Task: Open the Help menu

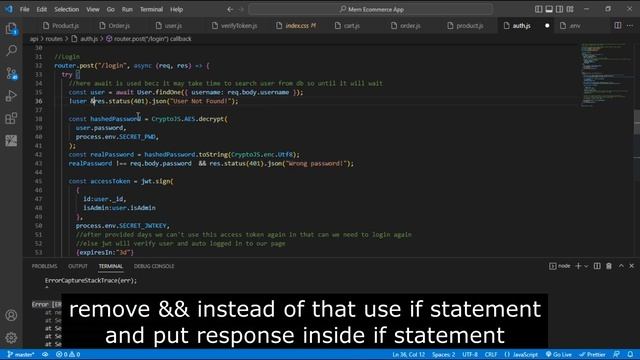Action: 176,9
